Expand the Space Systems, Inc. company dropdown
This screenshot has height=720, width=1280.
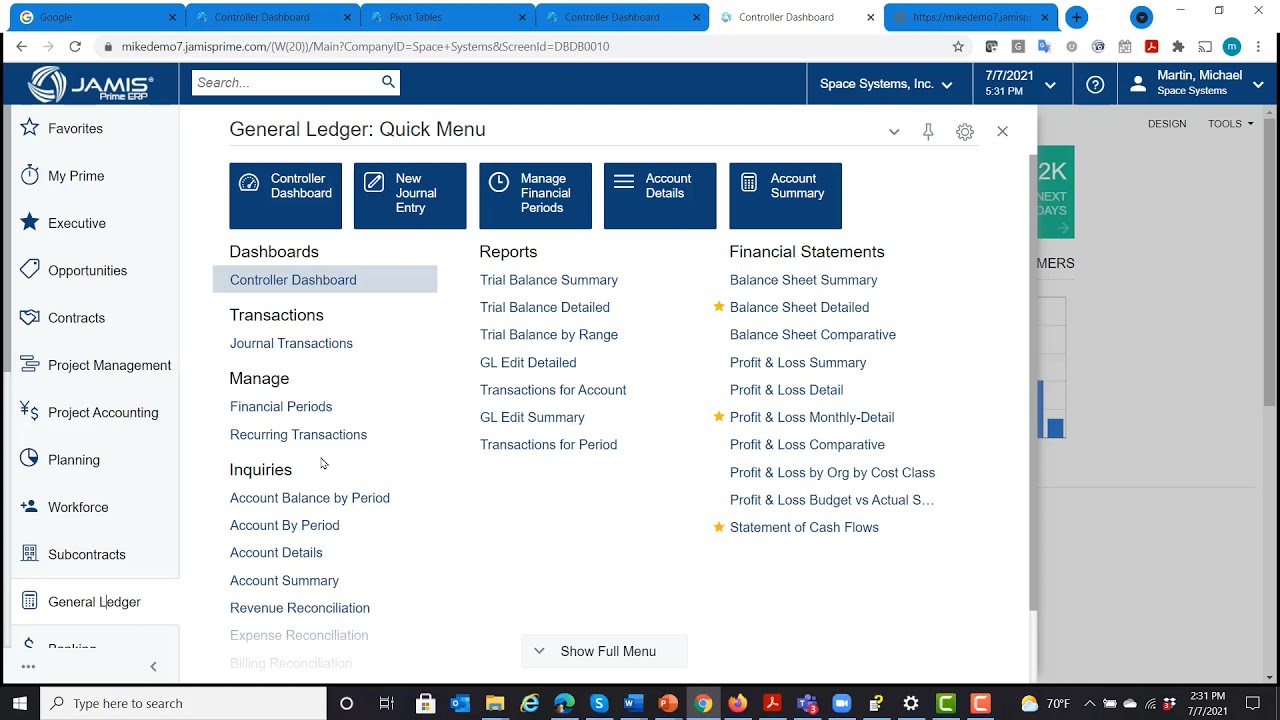[887, 84]
